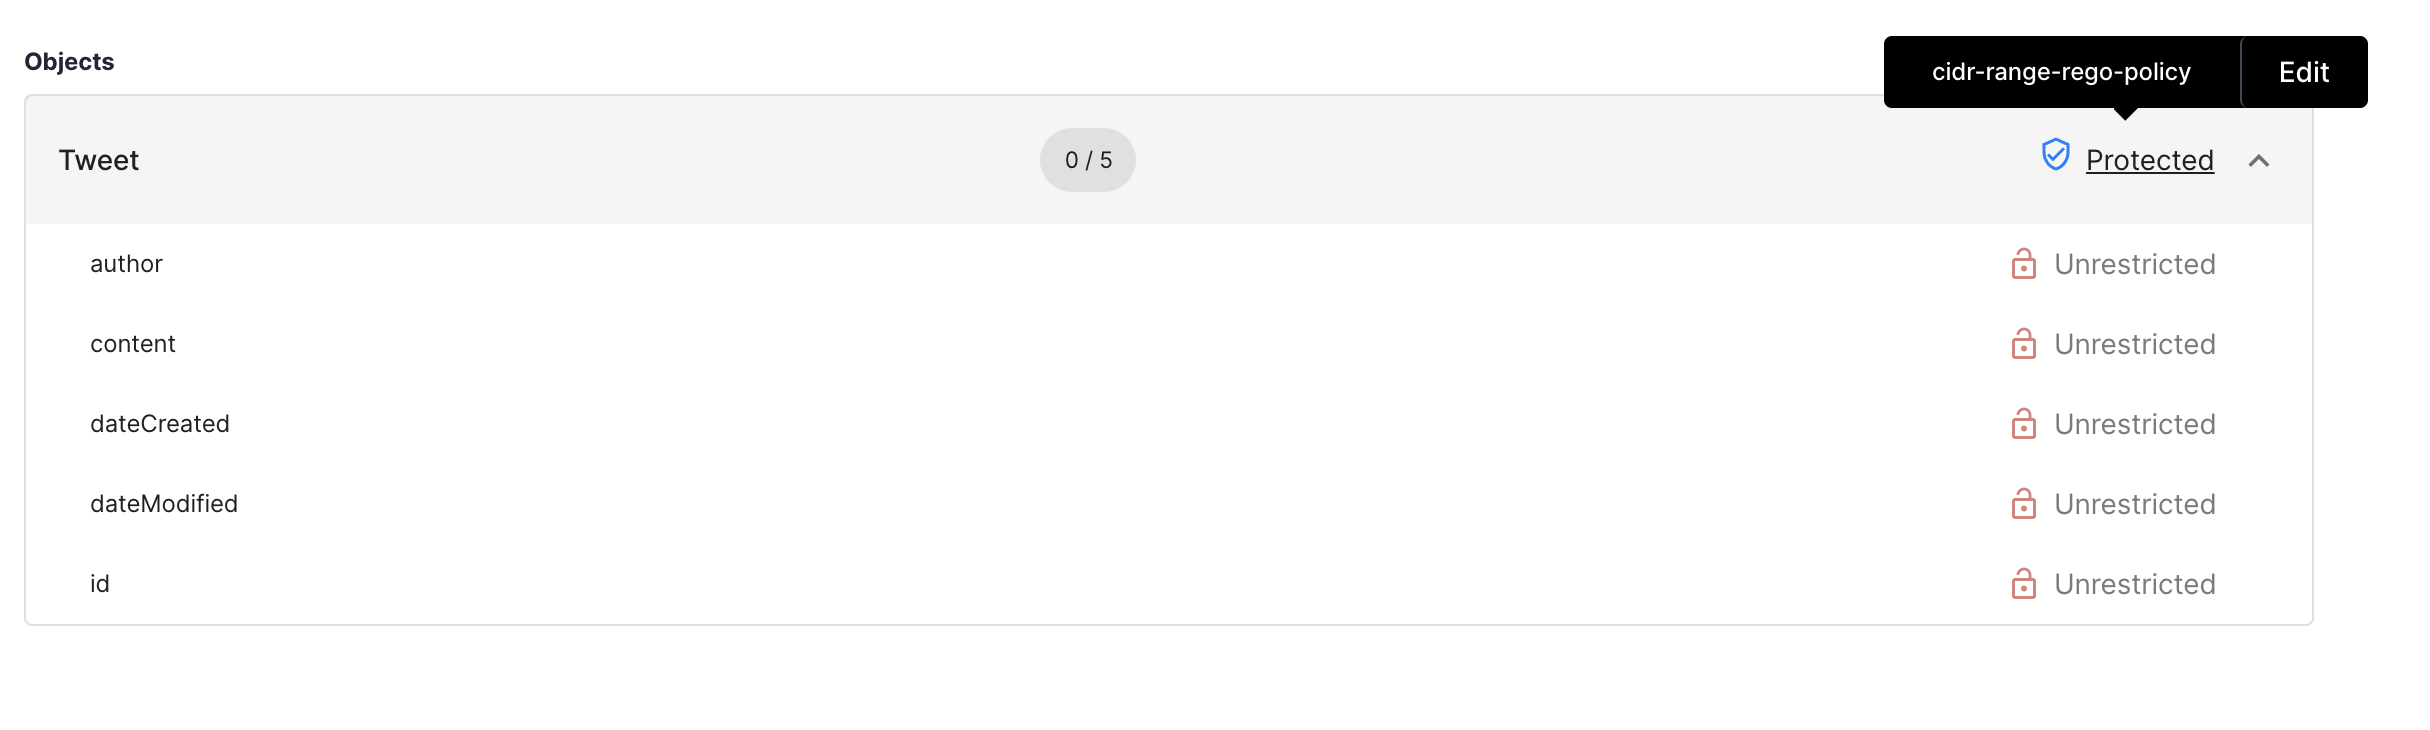Click the lock icon for dateCreated field
2430x730 pixels.
[x=2023, y=424]
